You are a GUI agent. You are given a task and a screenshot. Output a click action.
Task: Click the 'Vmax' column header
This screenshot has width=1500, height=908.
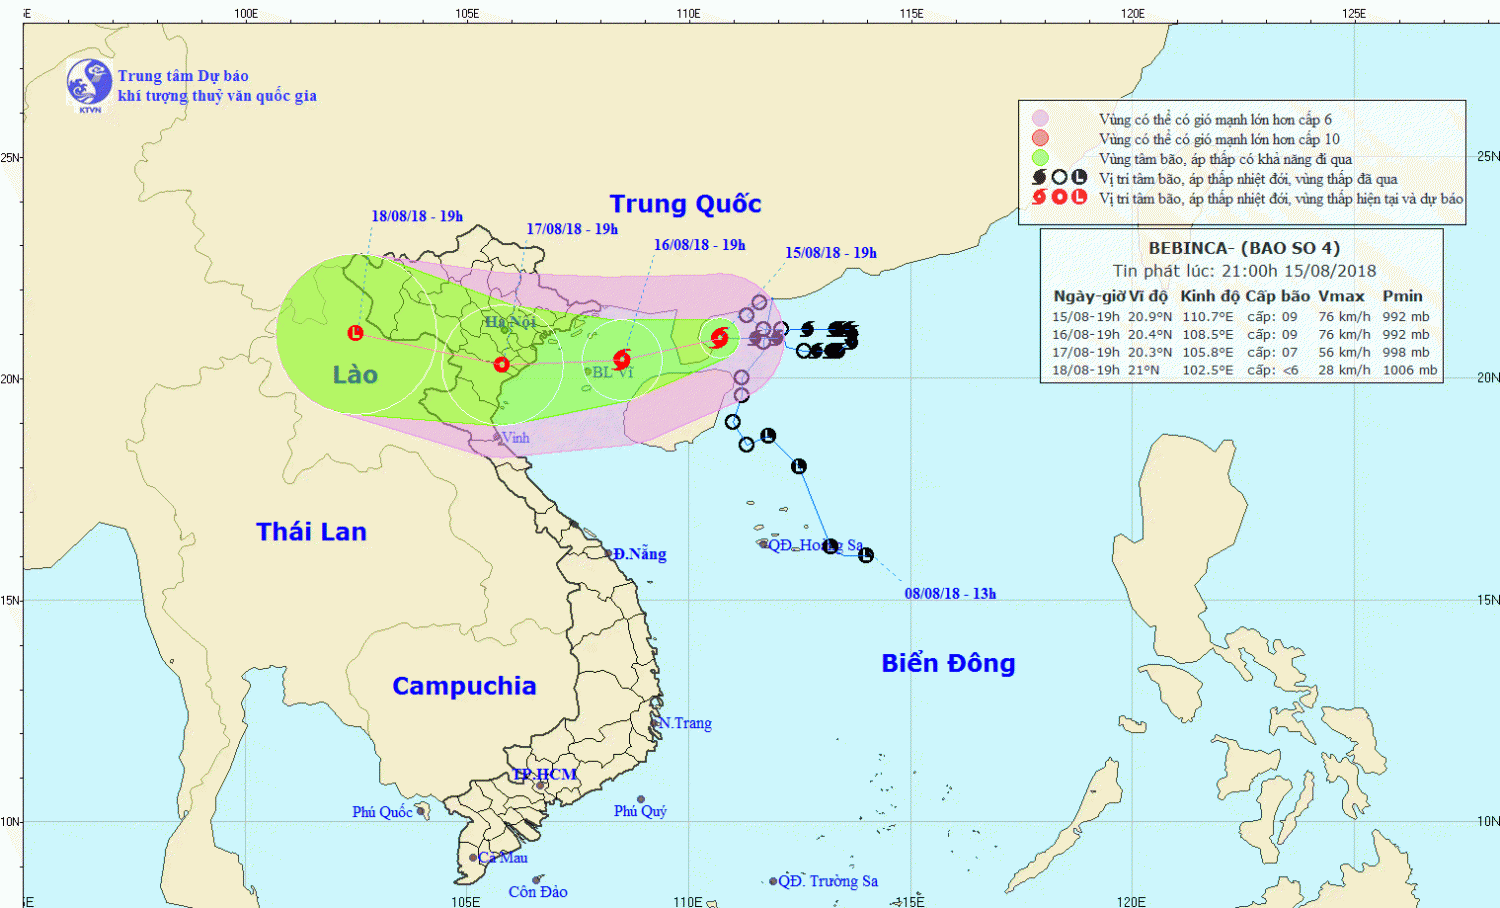click(1341, 296)
